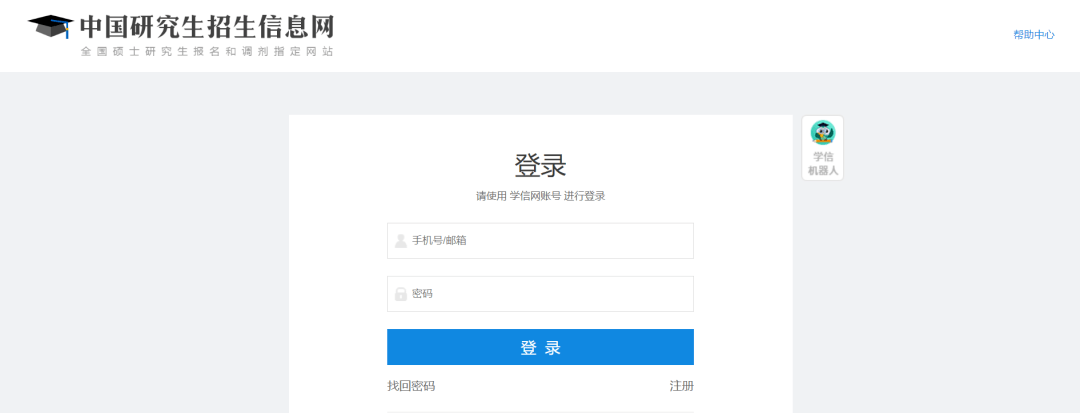This screenshot has width=1080, height=413.
Task: Click the 请使用 text under the heading
Action: 491,196
